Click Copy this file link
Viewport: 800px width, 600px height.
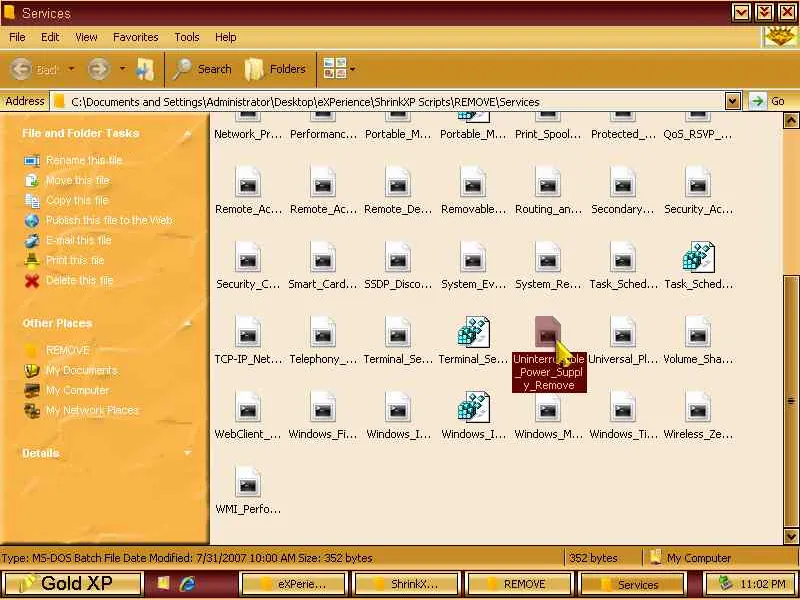click(x=77, y=200)
